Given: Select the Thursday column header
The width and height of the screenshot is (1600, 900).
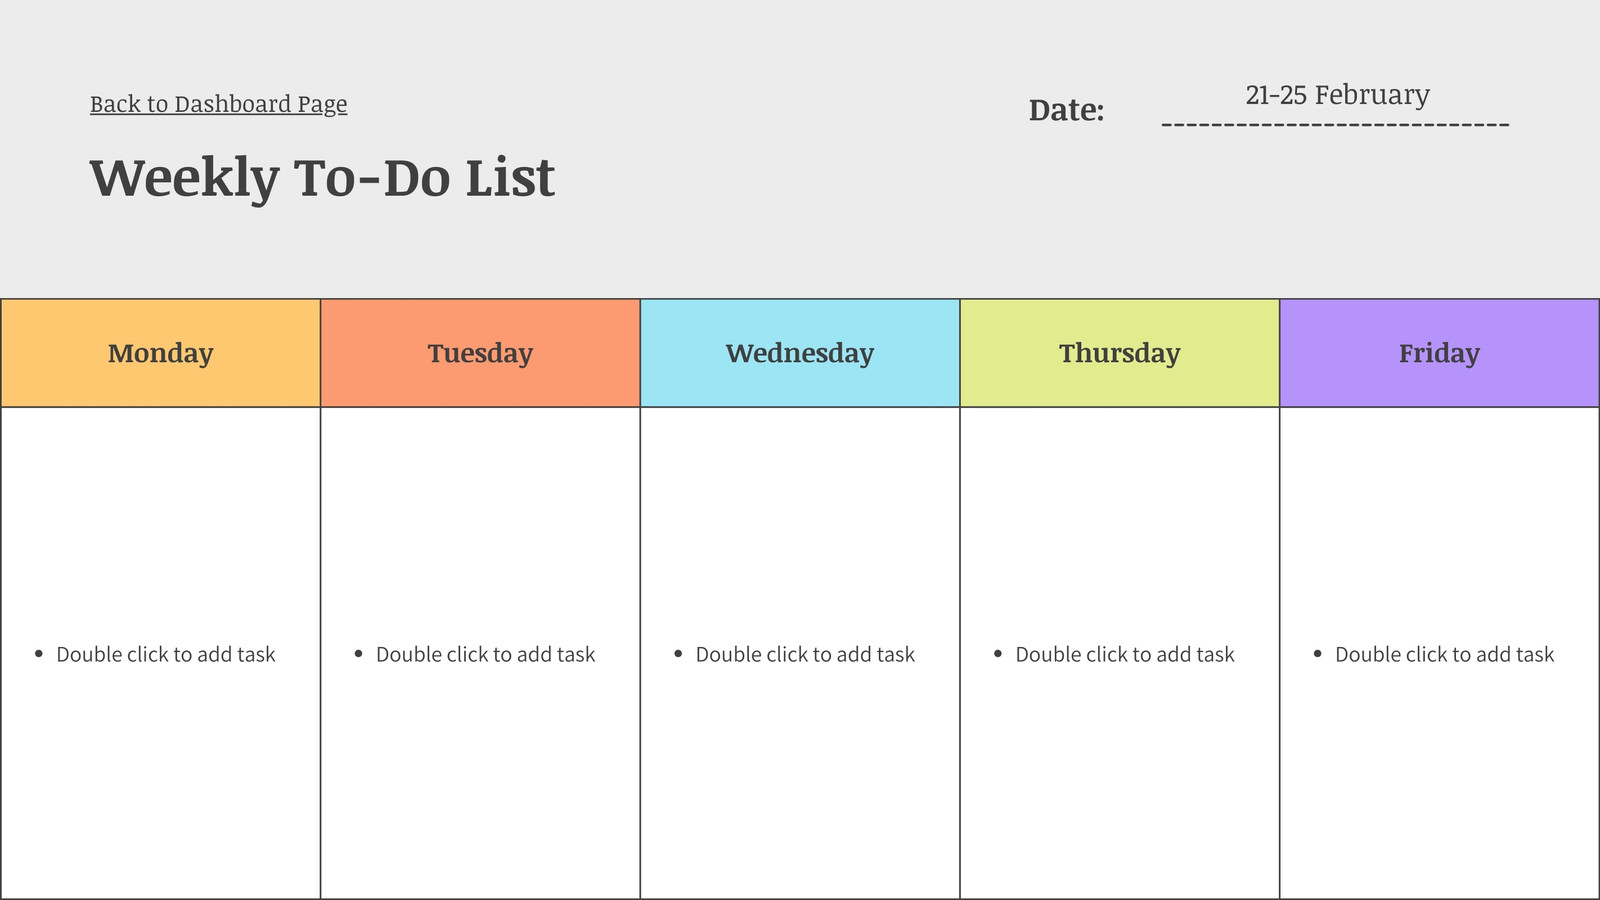Looking at the screenshot, I should [1120, 353].
